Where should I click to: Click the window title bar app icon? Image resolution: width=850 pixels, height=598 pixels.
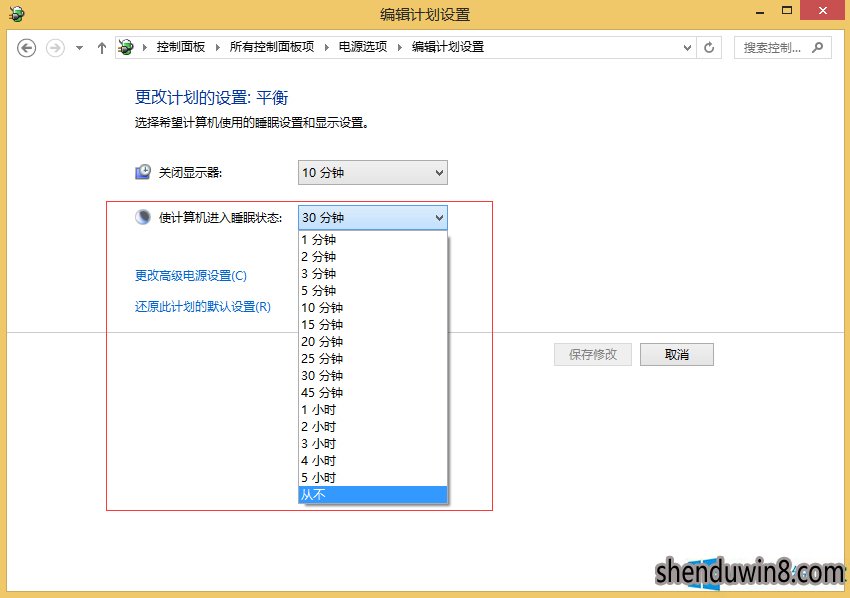tap(17, 14)
